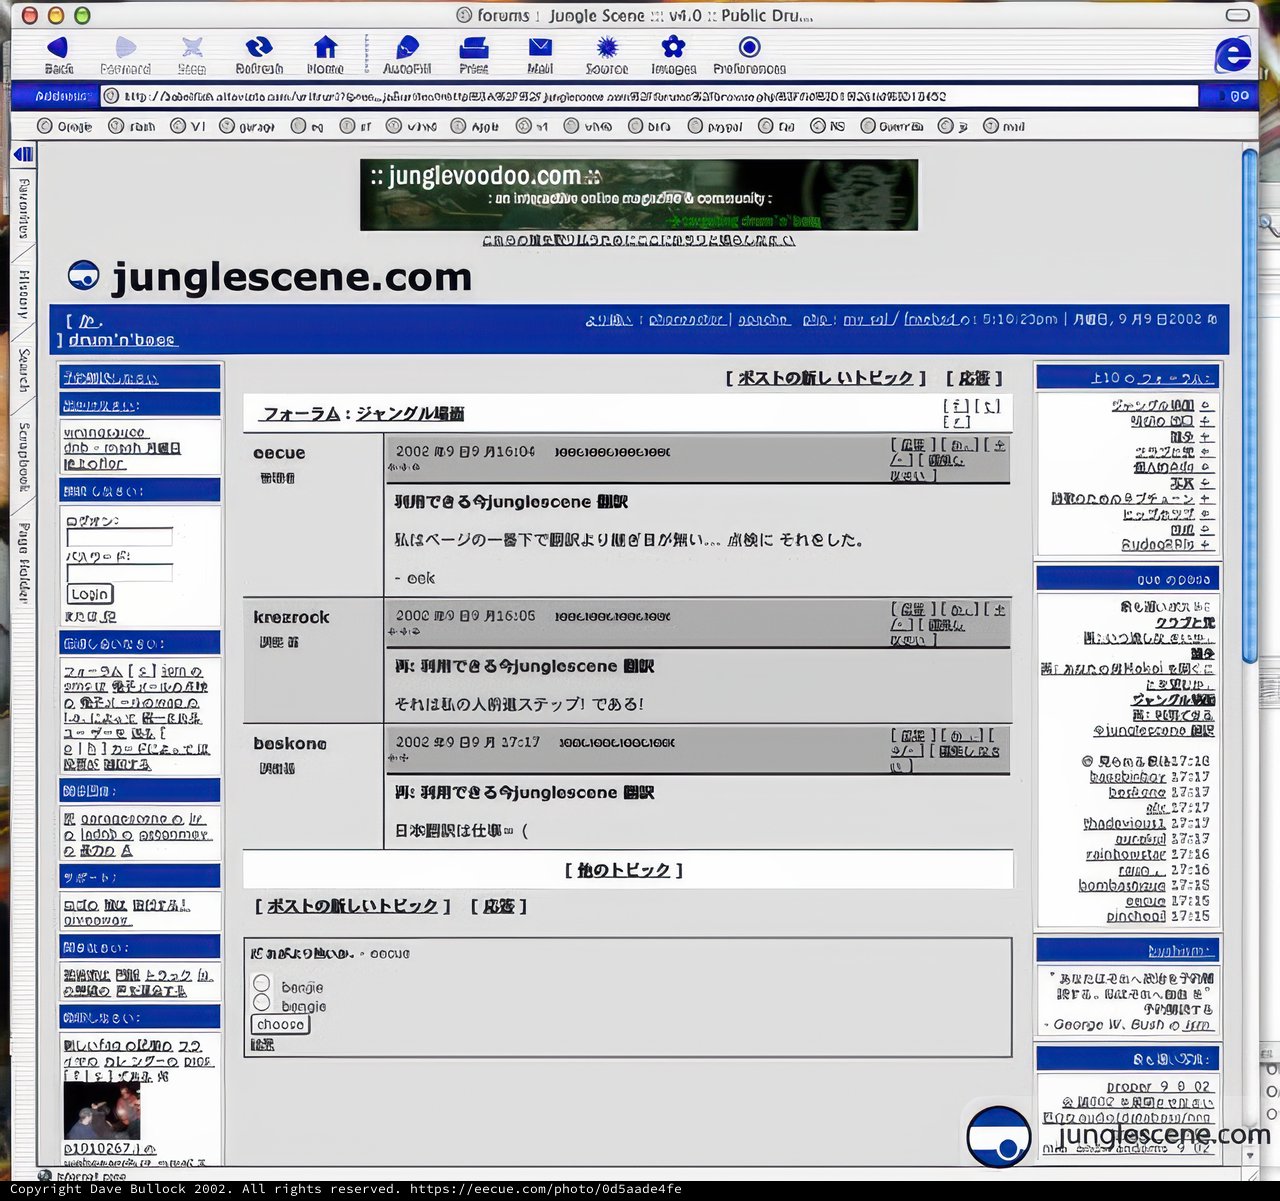Screen dimensions: 1280x1201
Task: Click the scroll down arrow at window bottom
Action: tap(1250, 1155)
